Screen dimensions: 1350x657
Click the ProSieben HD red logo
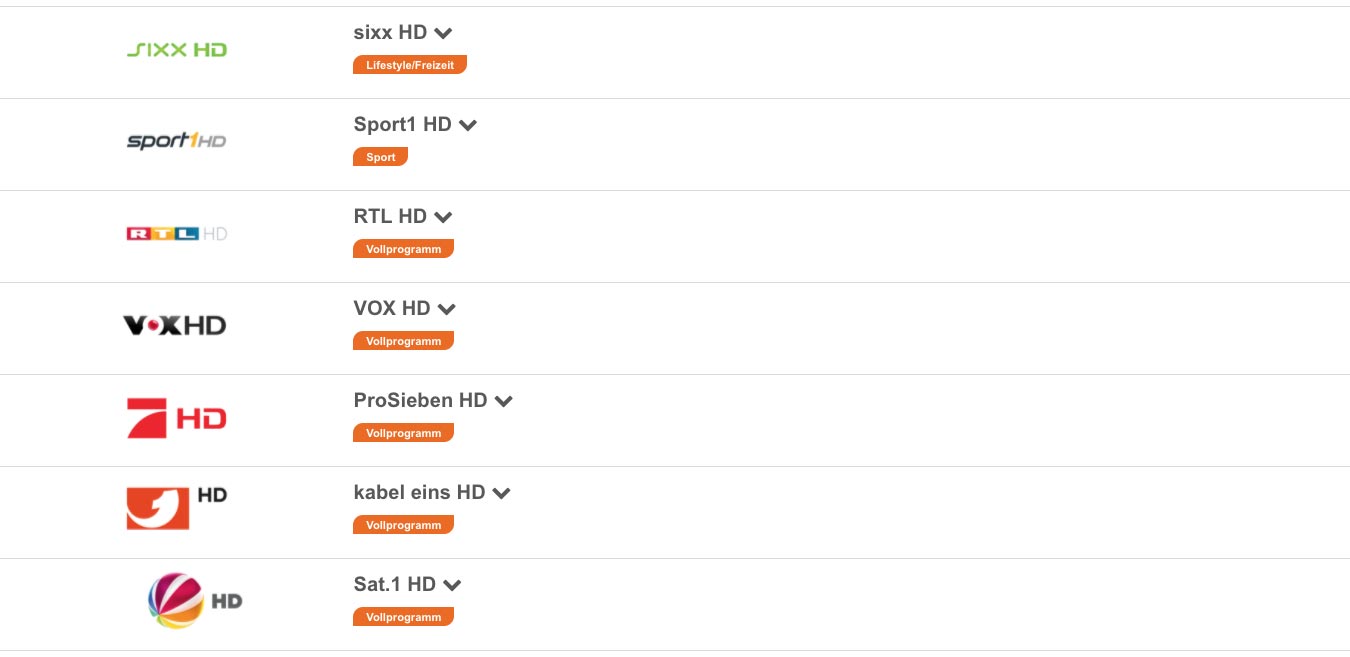(177, 418)
